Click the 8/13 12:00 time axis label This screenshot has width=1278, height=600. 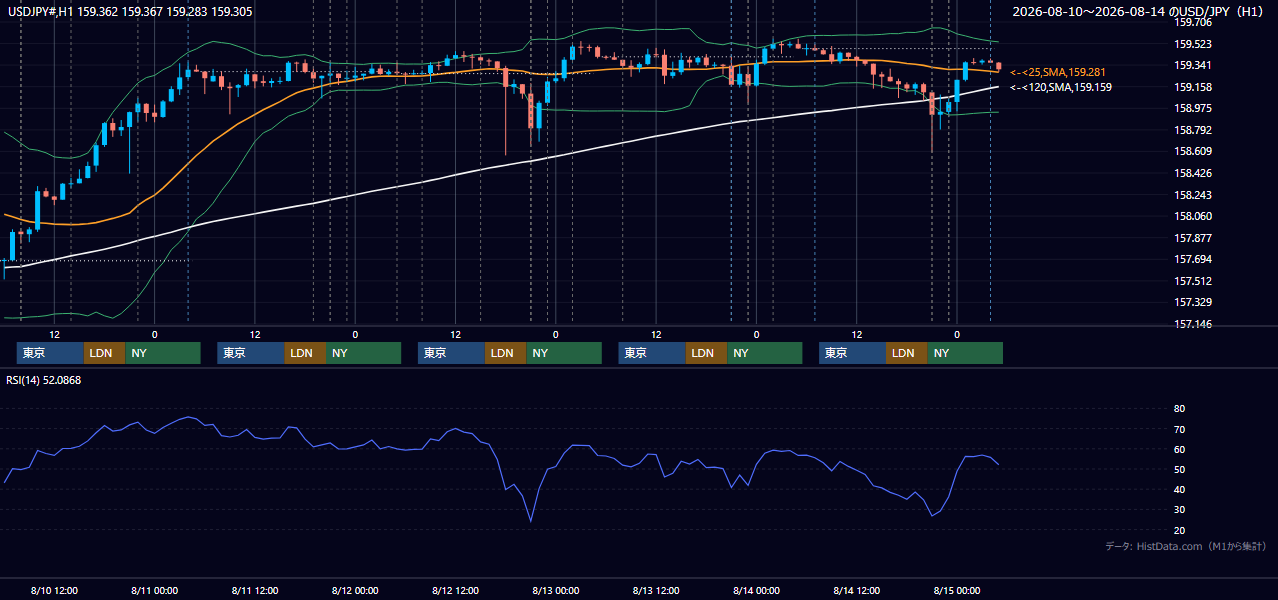coord(656,590)
